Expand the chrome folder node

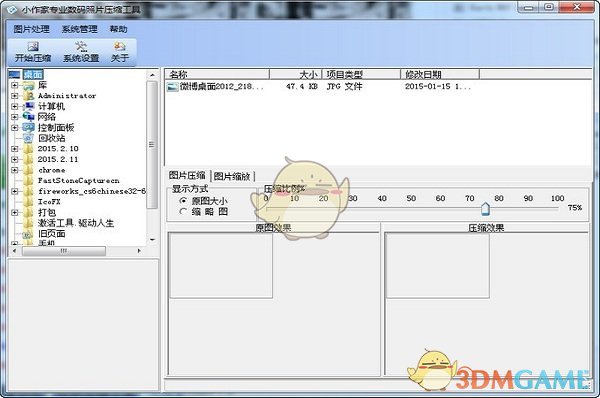tap(15, 170)
